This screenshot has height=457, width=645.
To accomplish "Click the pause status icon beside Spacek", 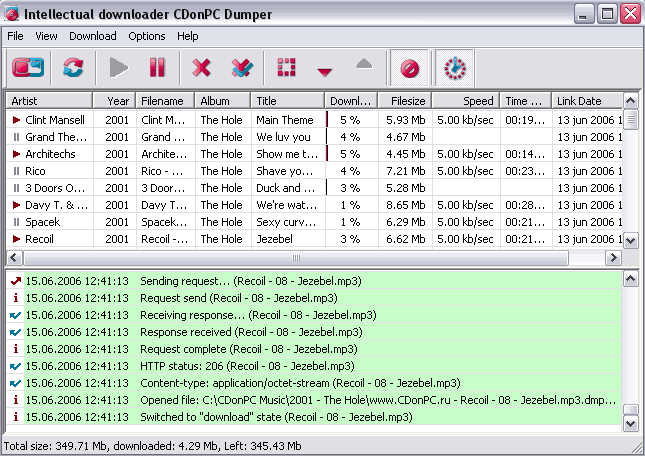I will click(16, 222).
